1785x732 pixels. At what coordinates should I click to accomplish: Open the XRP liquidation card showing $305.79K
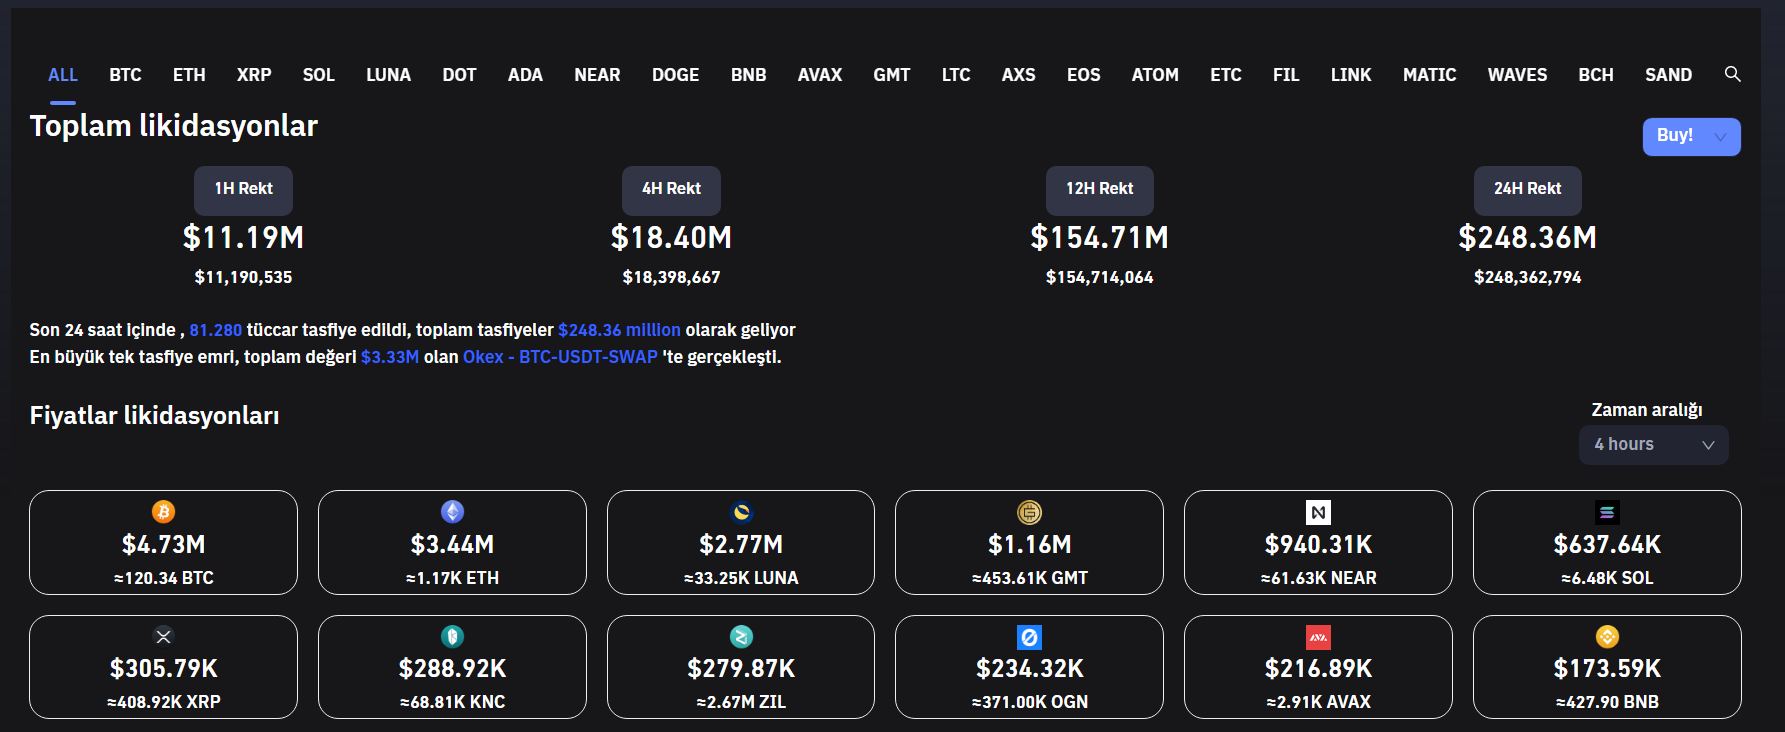(x=163, y=667)
